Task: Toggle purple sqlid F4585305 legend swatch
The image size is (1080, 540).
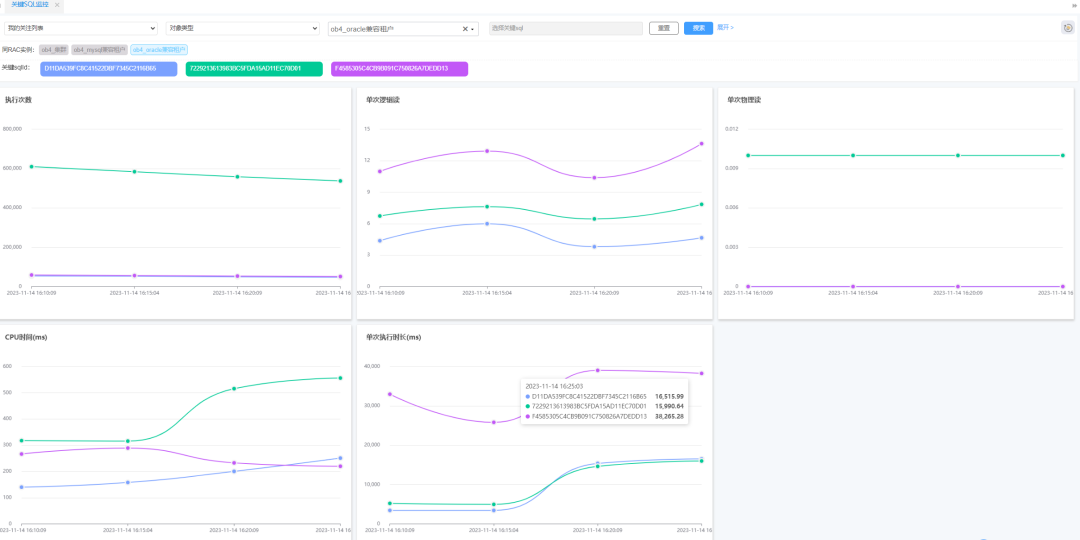Action: click(x=399, y=68)
